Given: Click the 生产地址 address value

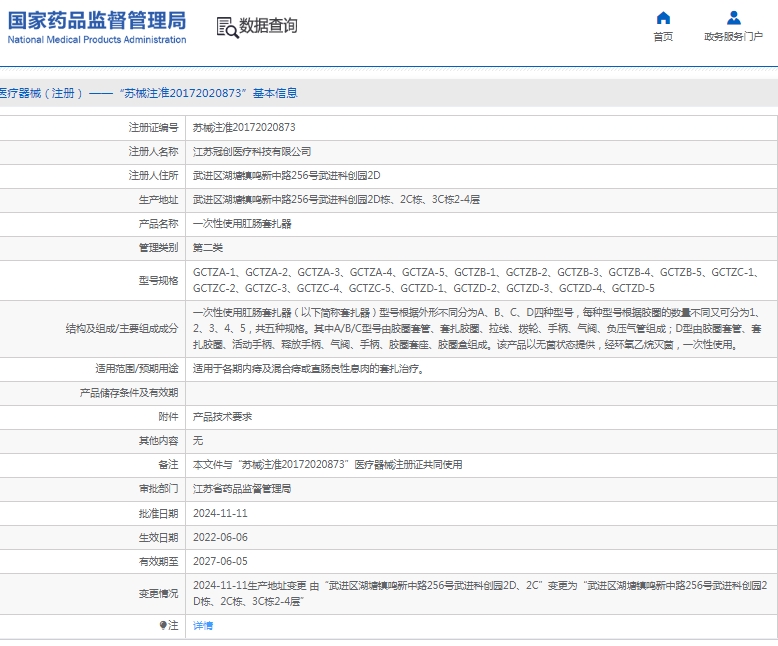Looking at the screenshot, I should pyautogui.click(x=336, y=199).
